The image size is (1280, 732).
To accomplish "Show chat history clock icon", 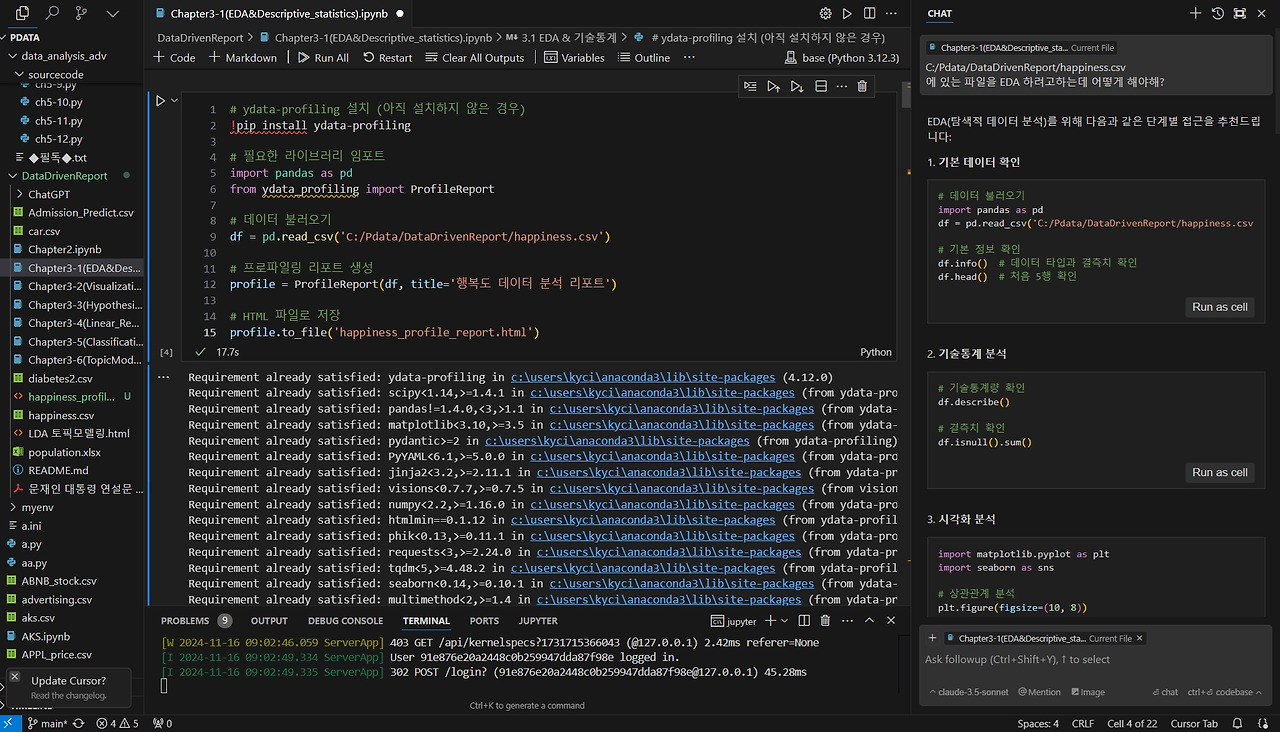I will coord(1217,13).
